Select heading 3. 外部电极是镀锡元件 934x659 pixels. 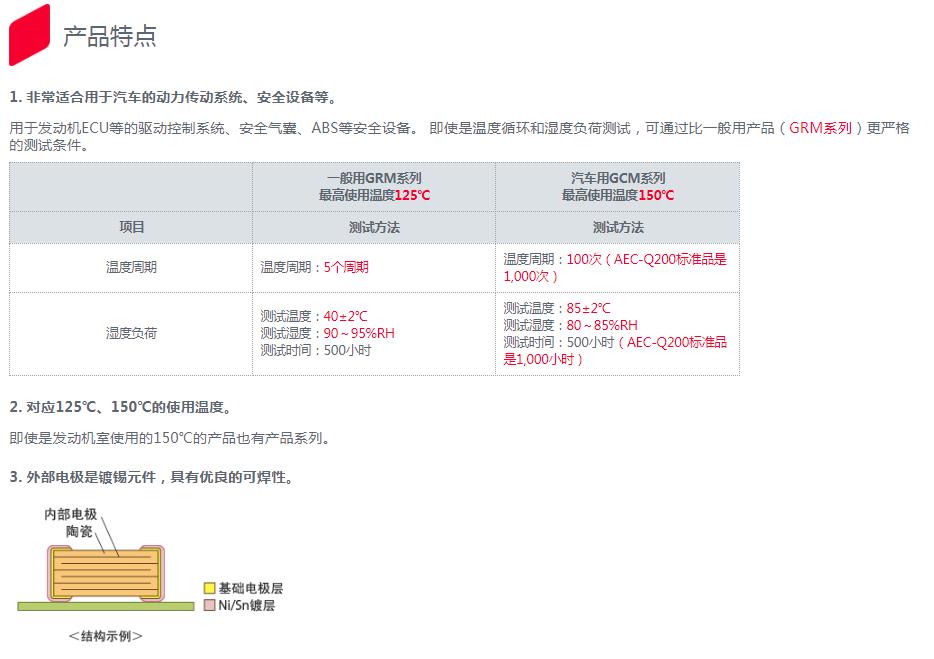152,477
